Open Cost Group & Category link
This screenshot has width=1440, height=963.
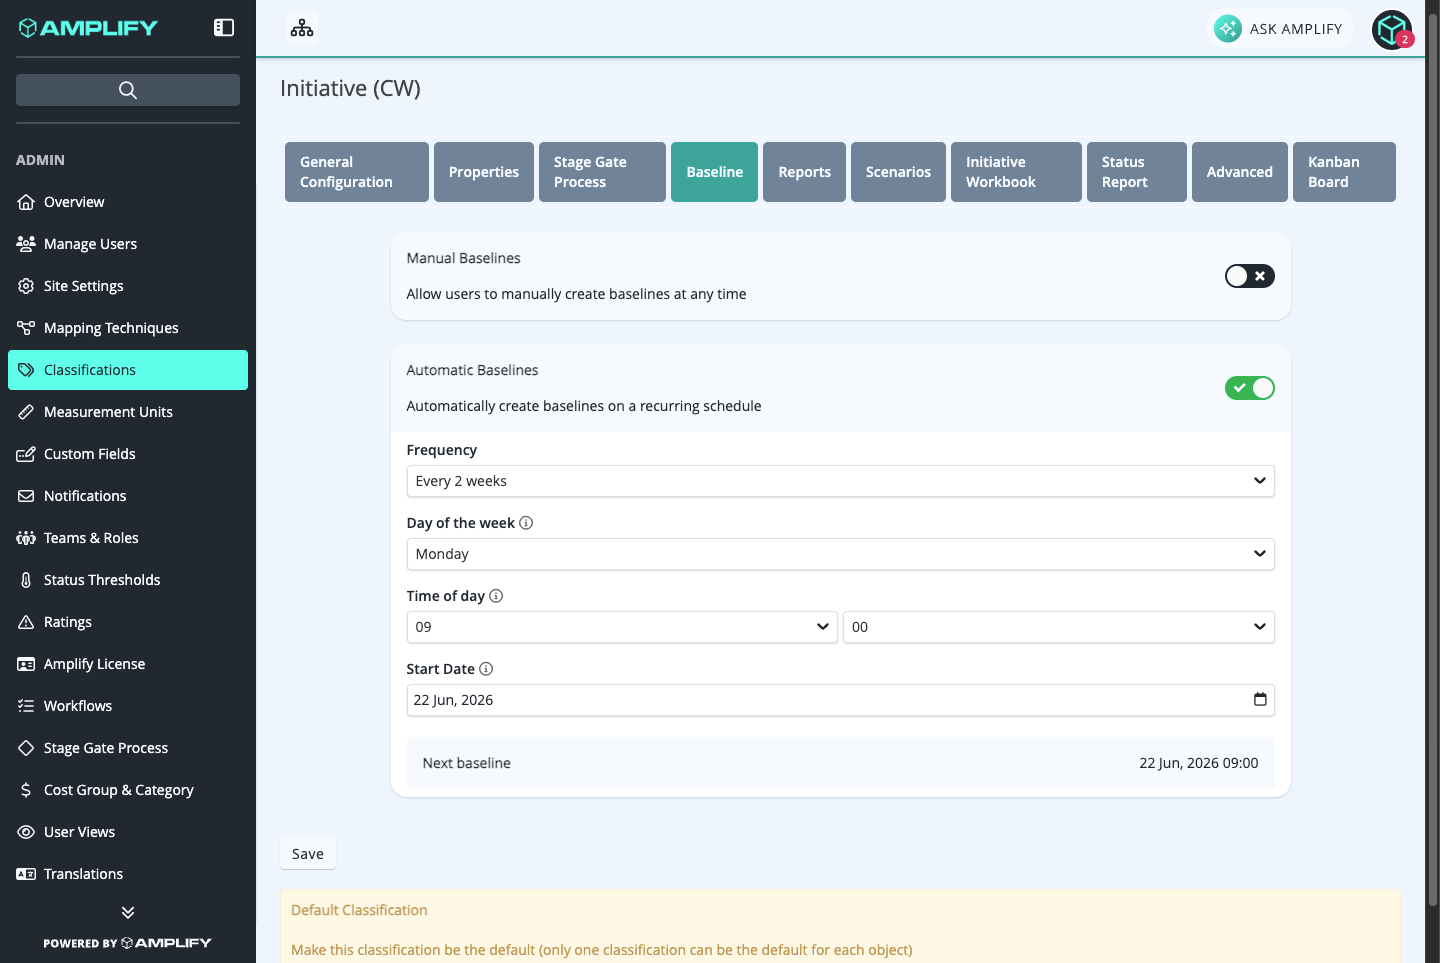pos(128,790)
